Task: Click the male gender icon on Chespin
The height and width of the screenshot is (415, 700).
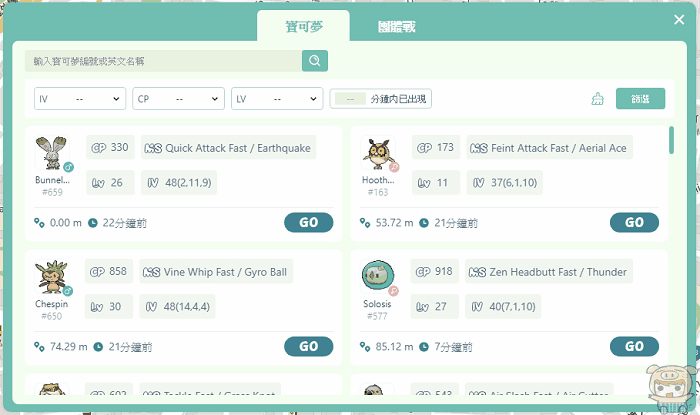Action: tap(68, 291)
